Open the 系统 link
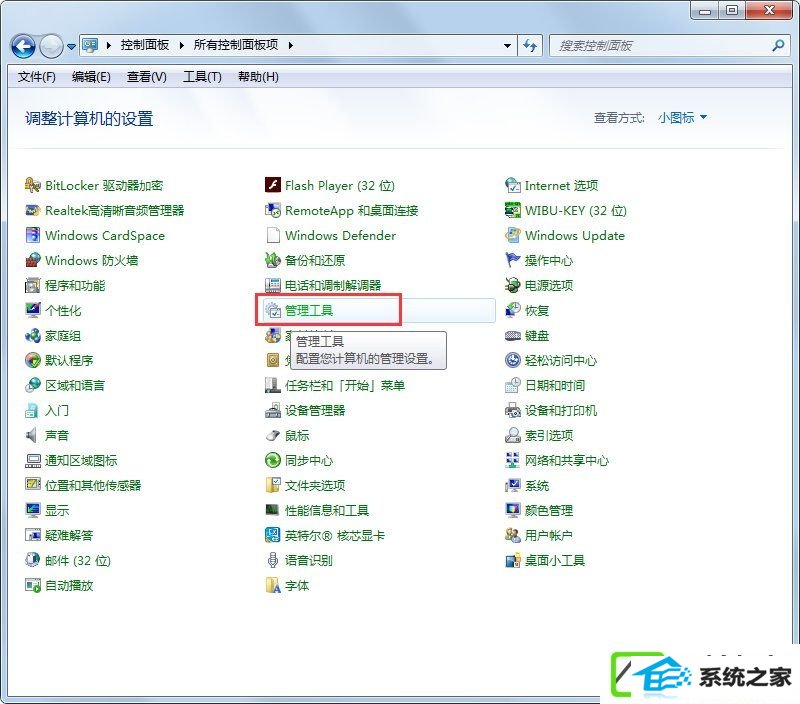The width and height of the screenshot is (800, 704). [537, 486]
